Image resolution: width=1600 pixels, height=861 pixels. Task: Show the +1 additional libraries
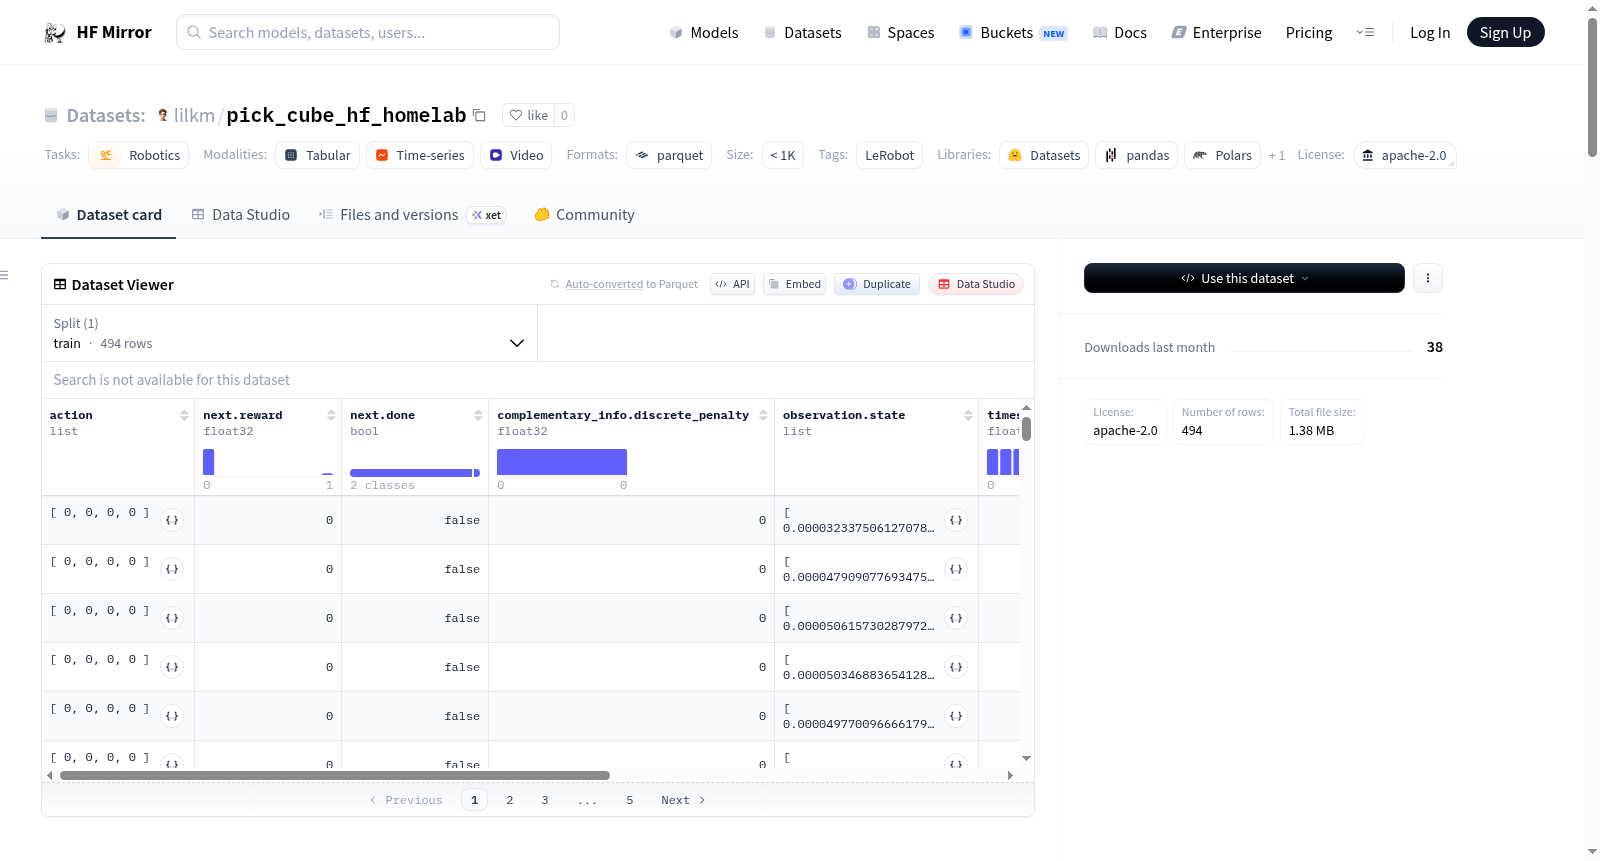pyautogui.click(x=1277, y=155)
